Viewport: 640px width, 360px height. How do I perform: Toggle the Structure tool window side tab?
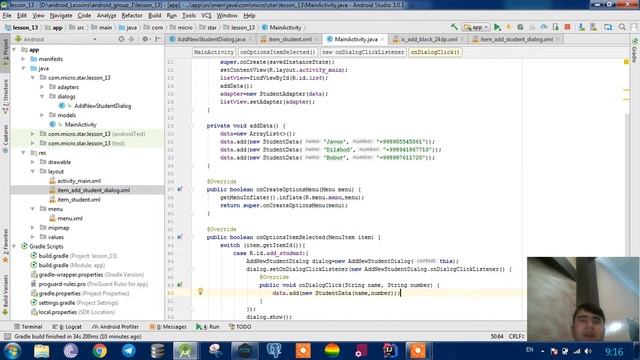coord(5,96)
